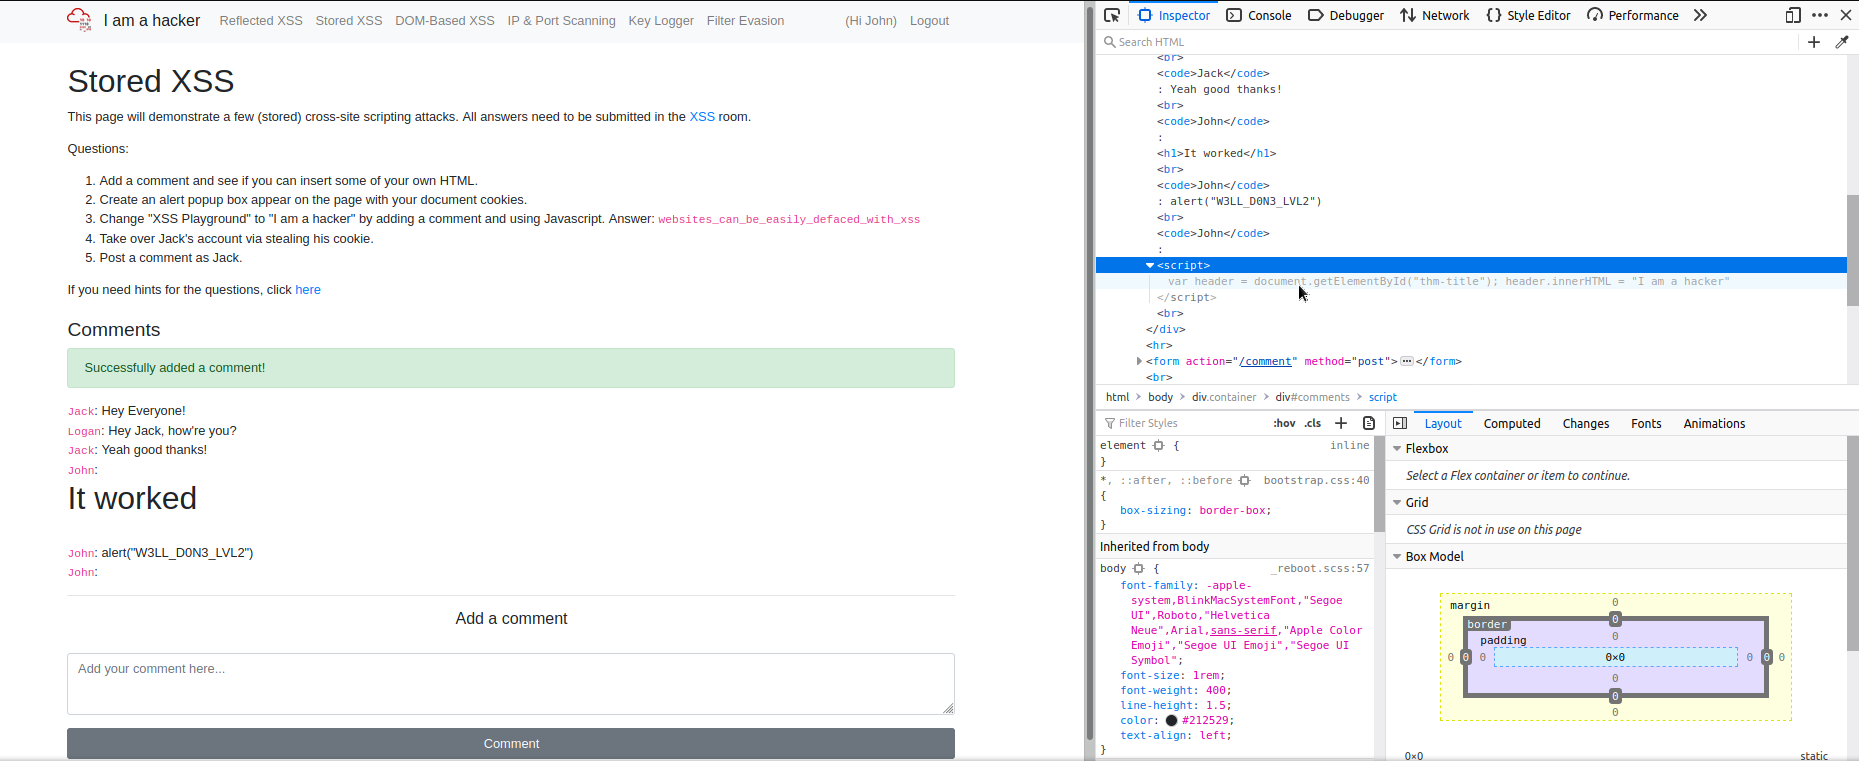Open the Performance panel
The width and height of the screenshot is (1859, 761).
point(1633,15)
